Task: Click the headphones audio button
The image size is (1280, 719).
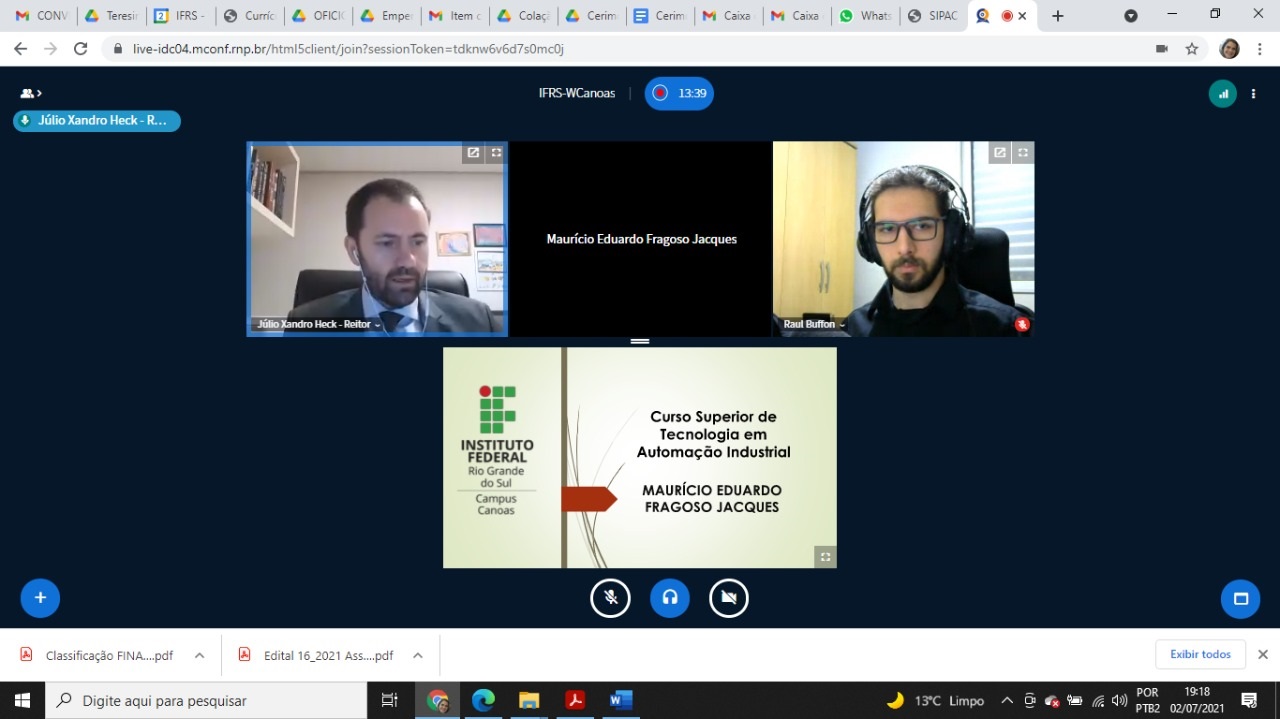Action: [669, 598]
